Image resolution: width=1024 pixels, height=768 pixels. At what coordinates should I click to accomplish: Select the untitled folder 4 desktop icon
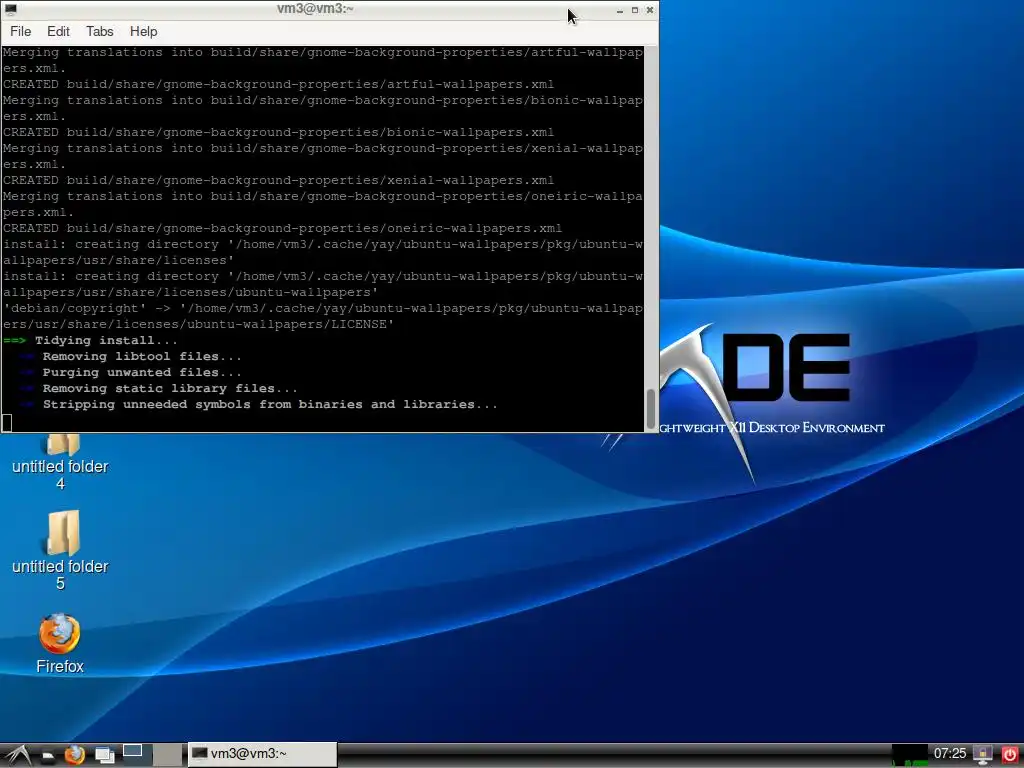[60, 462]
